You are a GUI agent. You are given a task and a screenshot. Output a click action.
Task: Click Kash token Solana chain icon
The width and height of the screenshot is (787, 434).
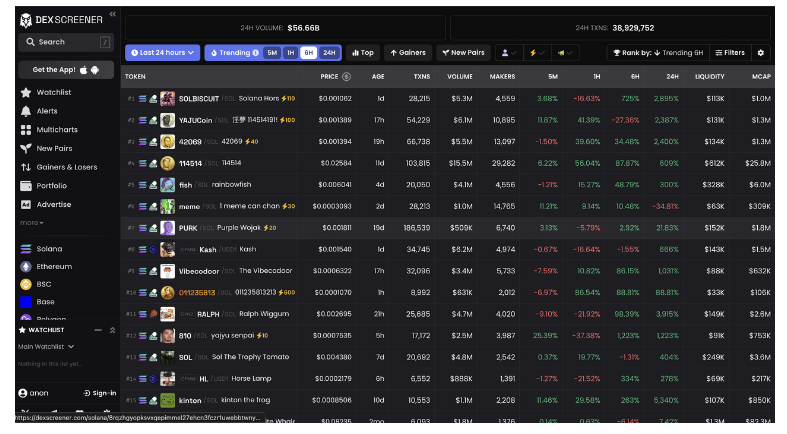(143, 249)
